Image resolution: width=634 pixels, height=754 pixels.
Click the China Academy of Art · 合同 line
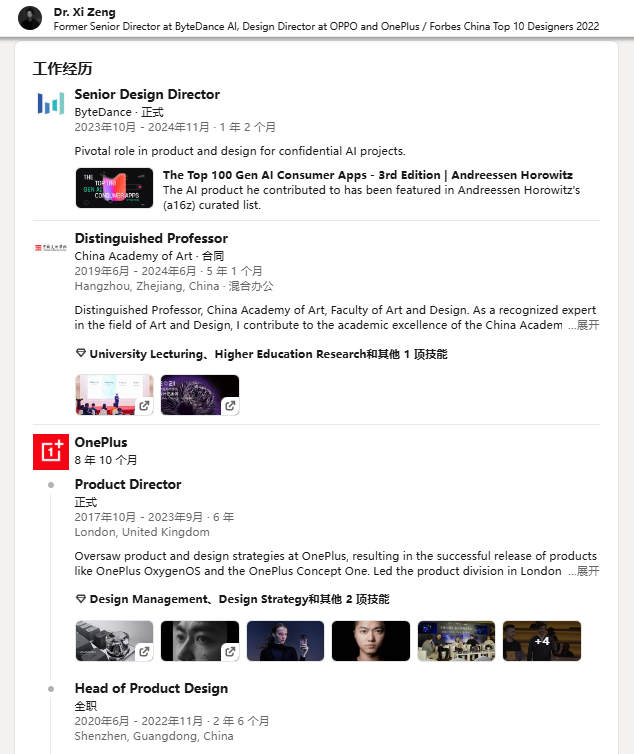coord(149,256)
